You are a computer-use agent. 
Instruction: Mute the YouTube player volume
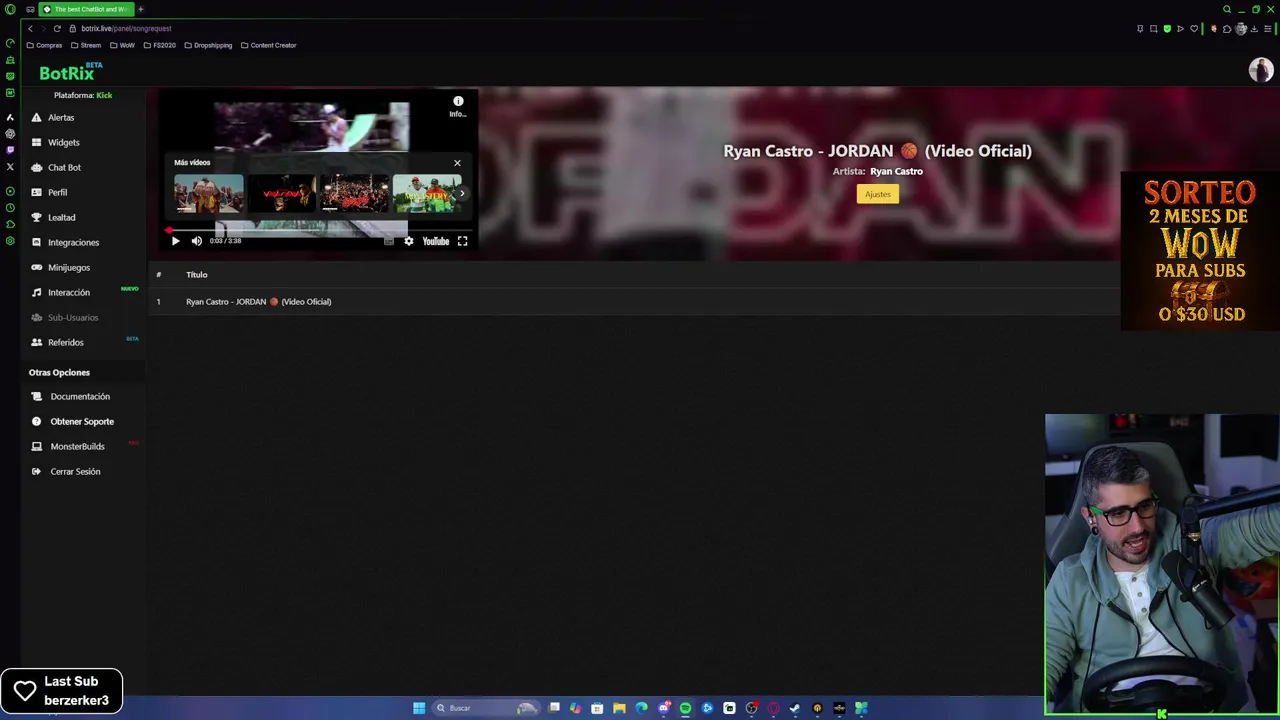(x=197, y=241)
